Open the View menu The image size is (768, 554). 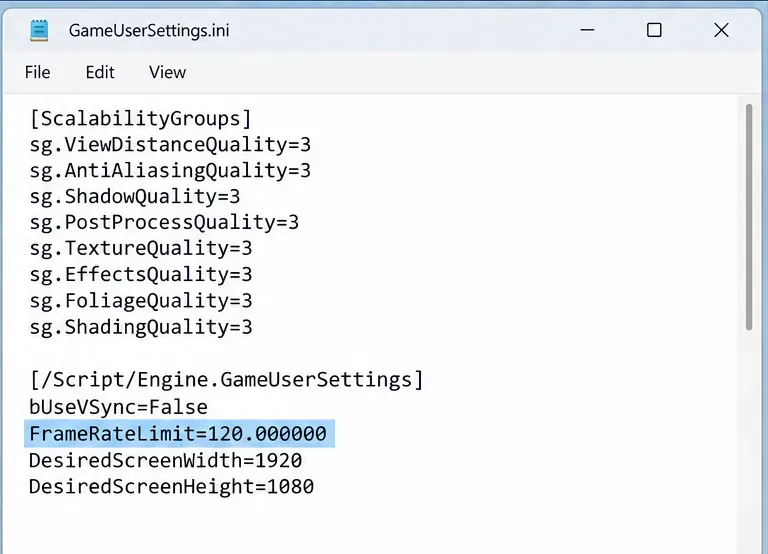[x=168, y=72]
